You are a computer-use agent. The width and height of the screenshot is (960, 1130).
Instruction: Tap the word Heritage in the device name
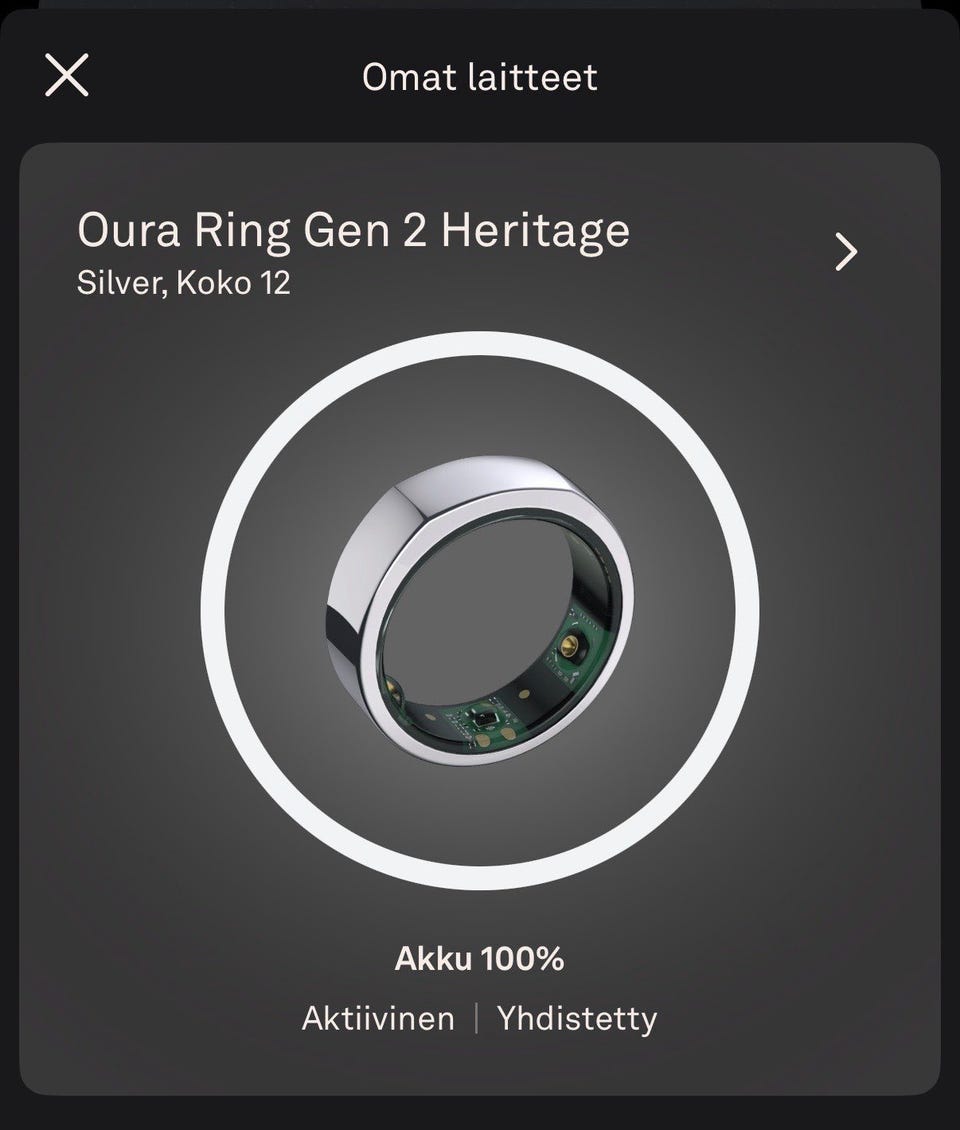click(535, 230)
